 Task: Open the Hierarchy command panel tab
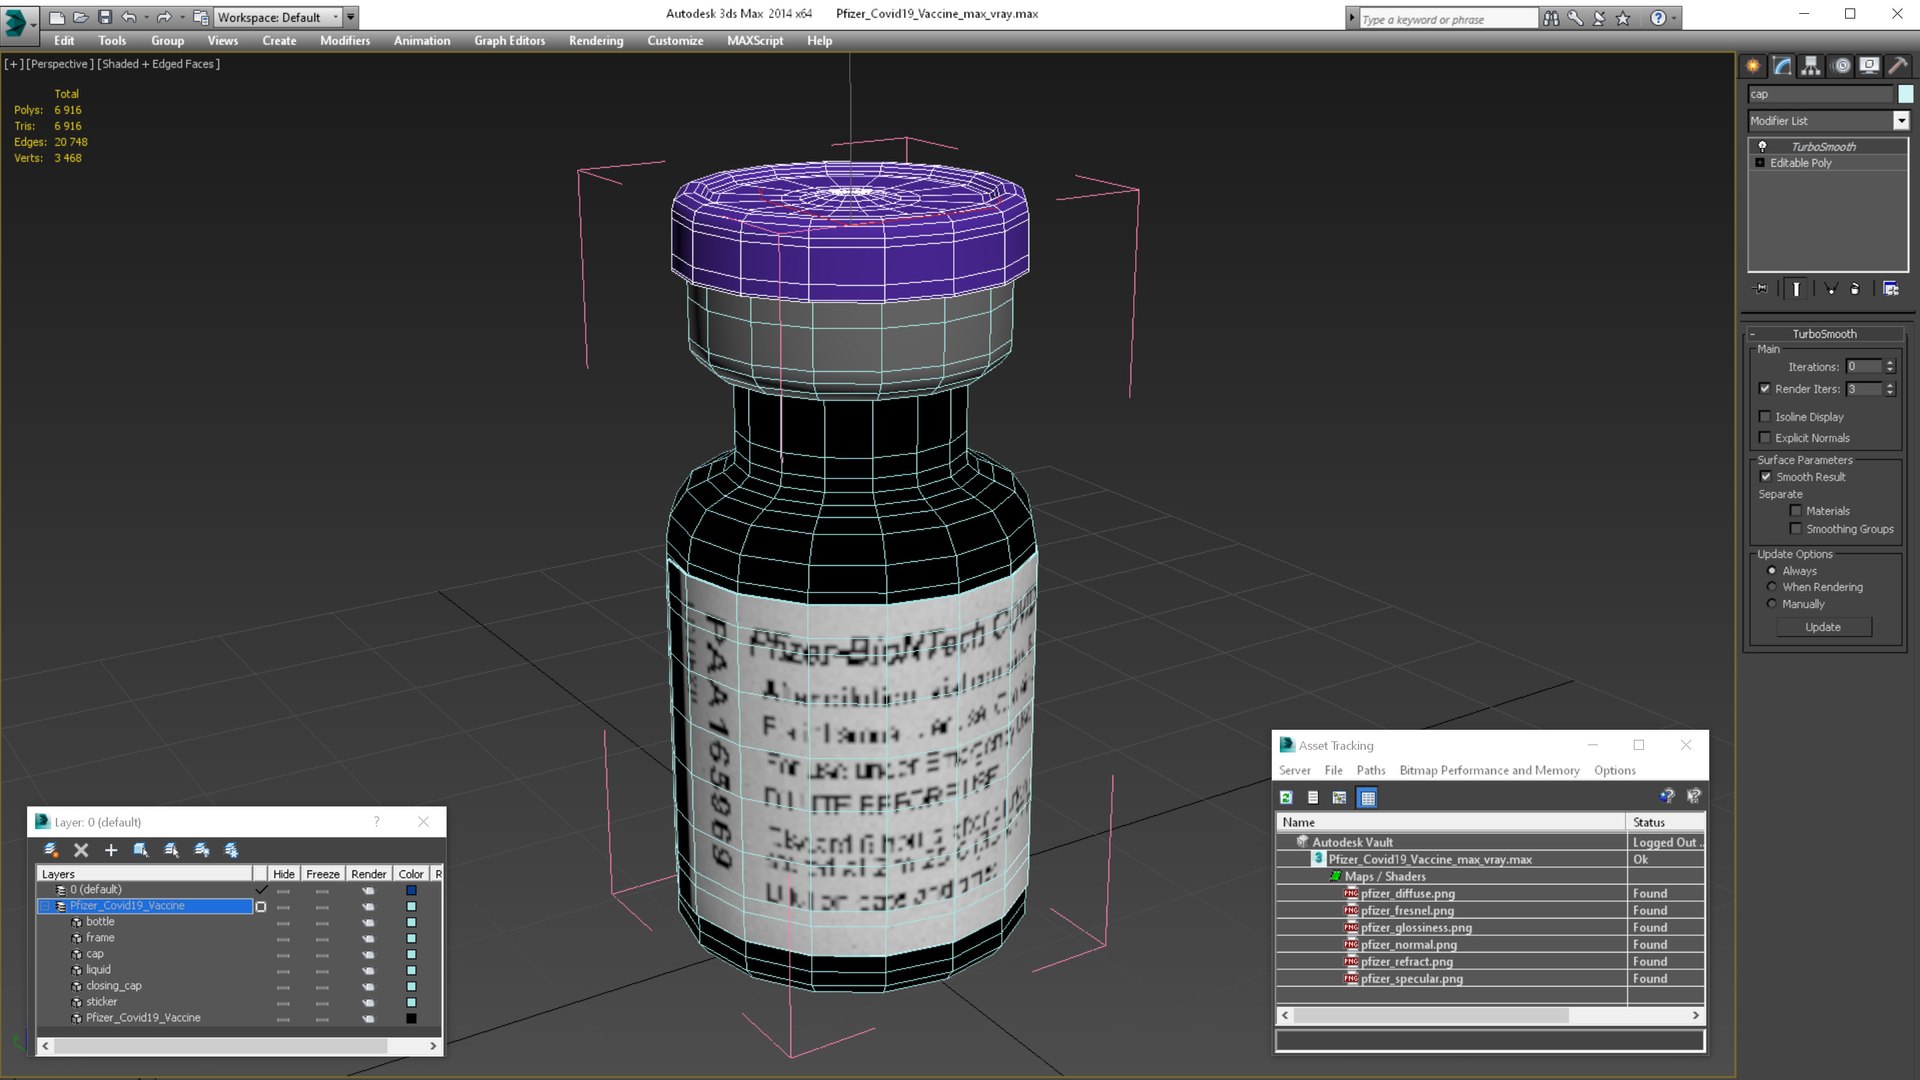pos(1811,66)
